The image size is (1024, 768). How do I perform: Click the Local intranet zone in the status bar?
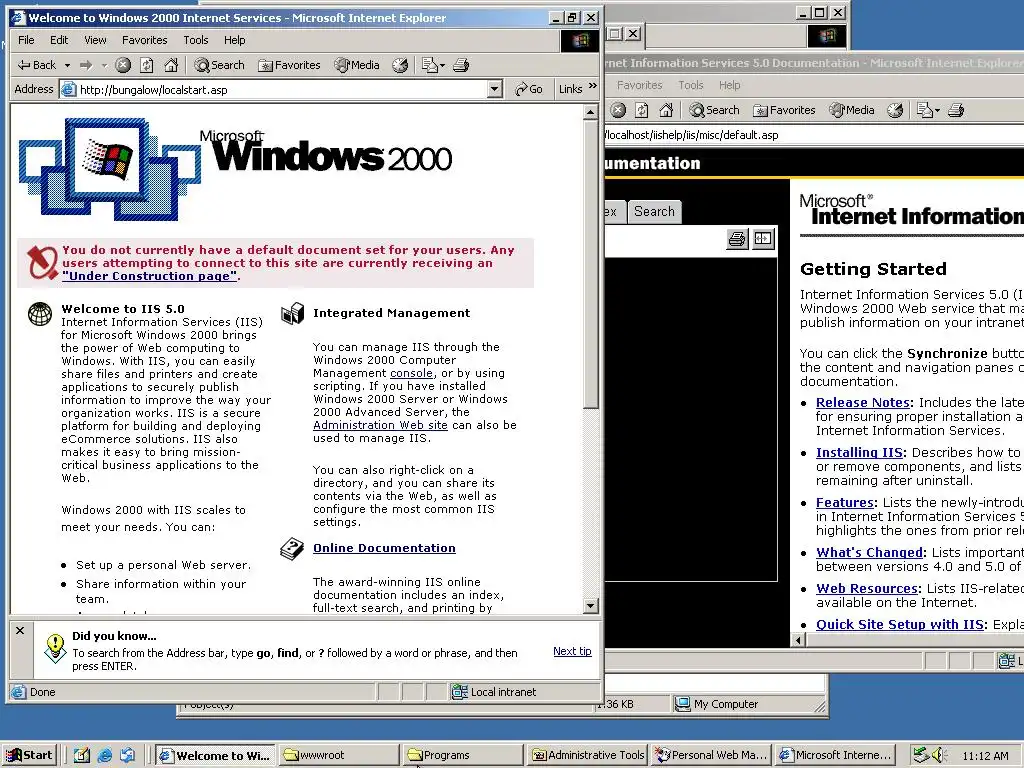[495, 692]
